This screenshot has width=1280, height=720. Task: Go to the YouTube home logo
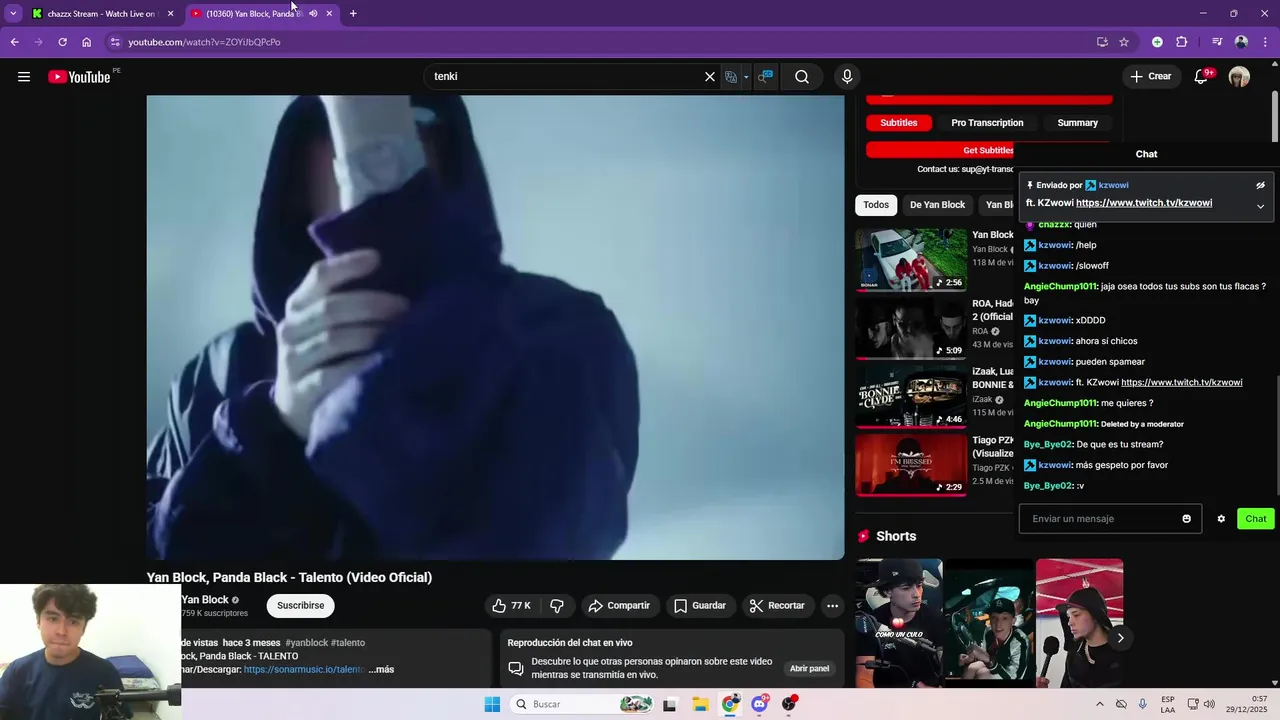(79, 77)
